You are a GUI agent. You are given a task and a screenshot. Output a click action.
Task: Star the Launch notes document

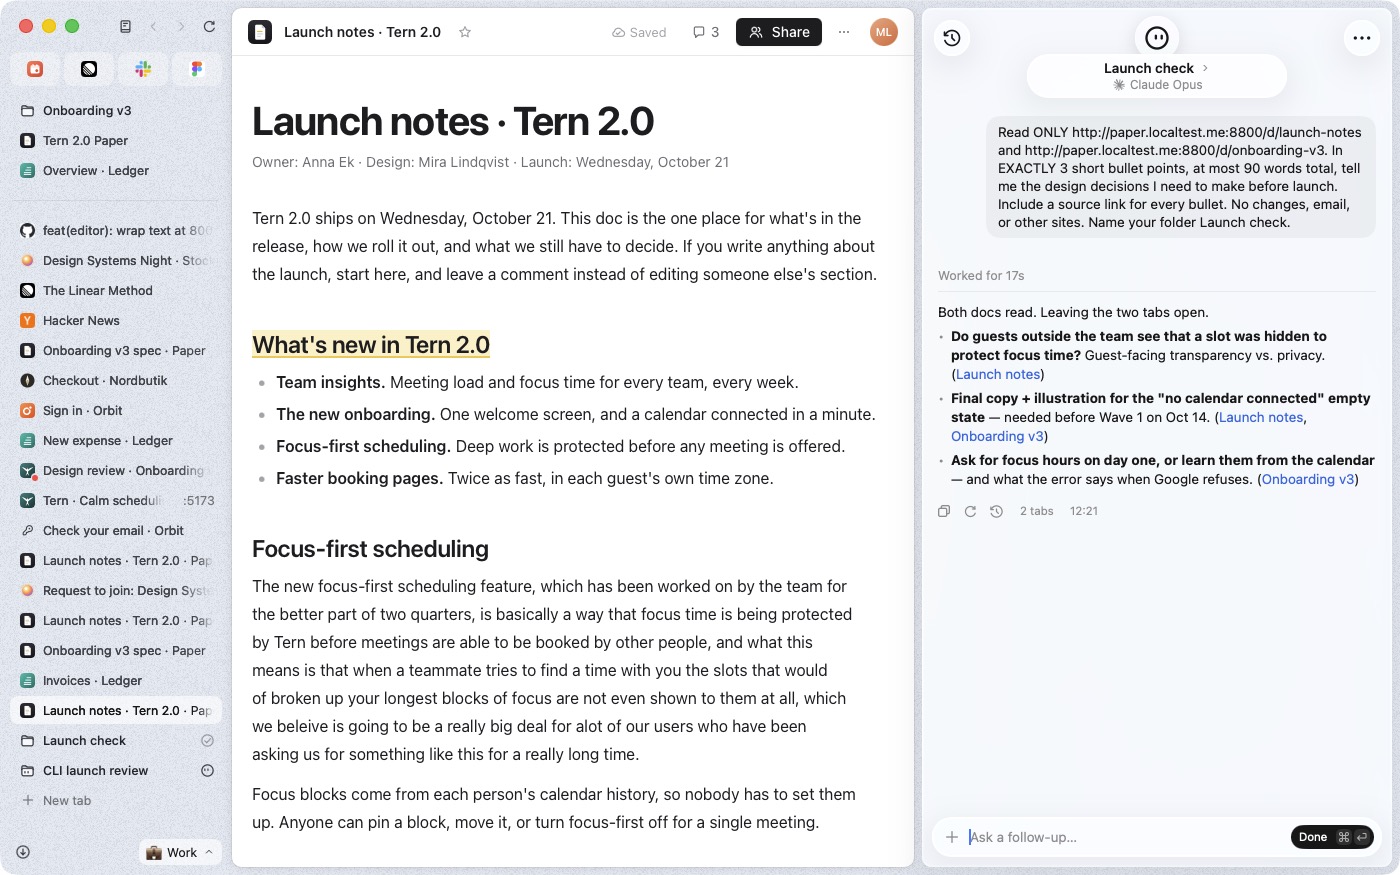tap(465, 32)
